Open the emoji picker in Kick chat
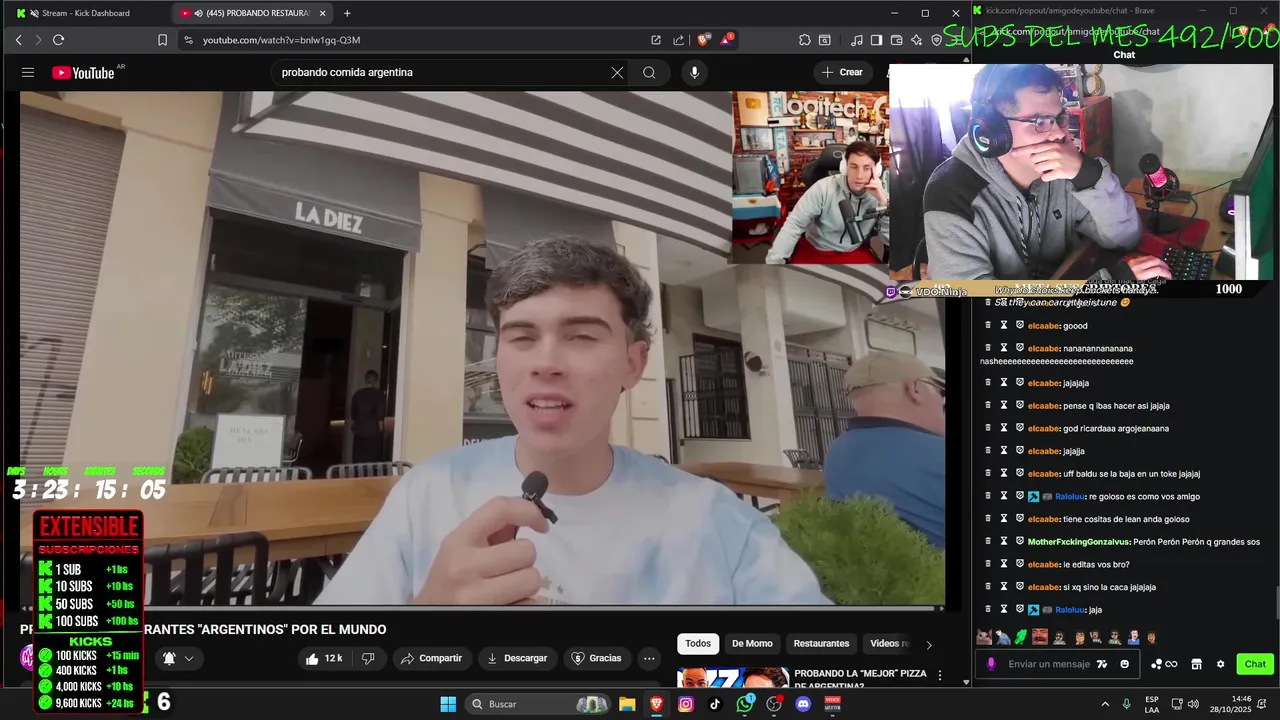 pos(1125,664)
